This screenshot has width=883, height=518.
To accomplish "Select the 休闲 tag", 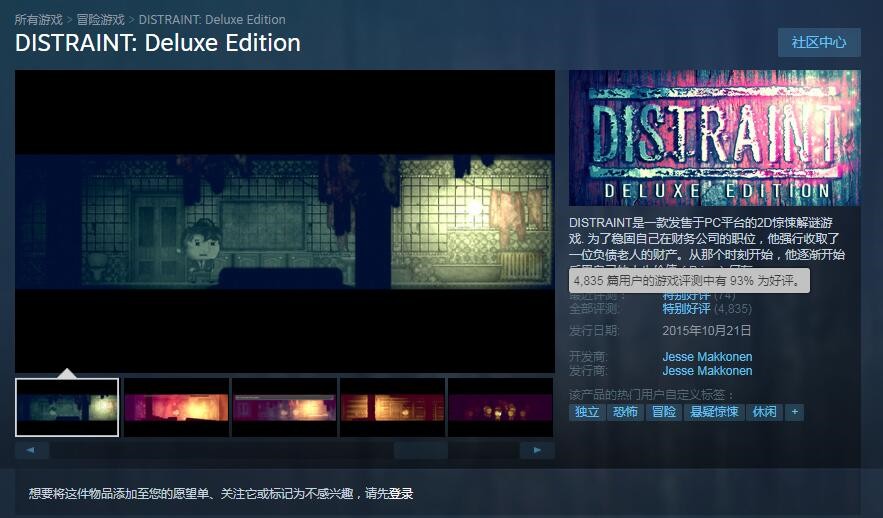I will [764, 412].
